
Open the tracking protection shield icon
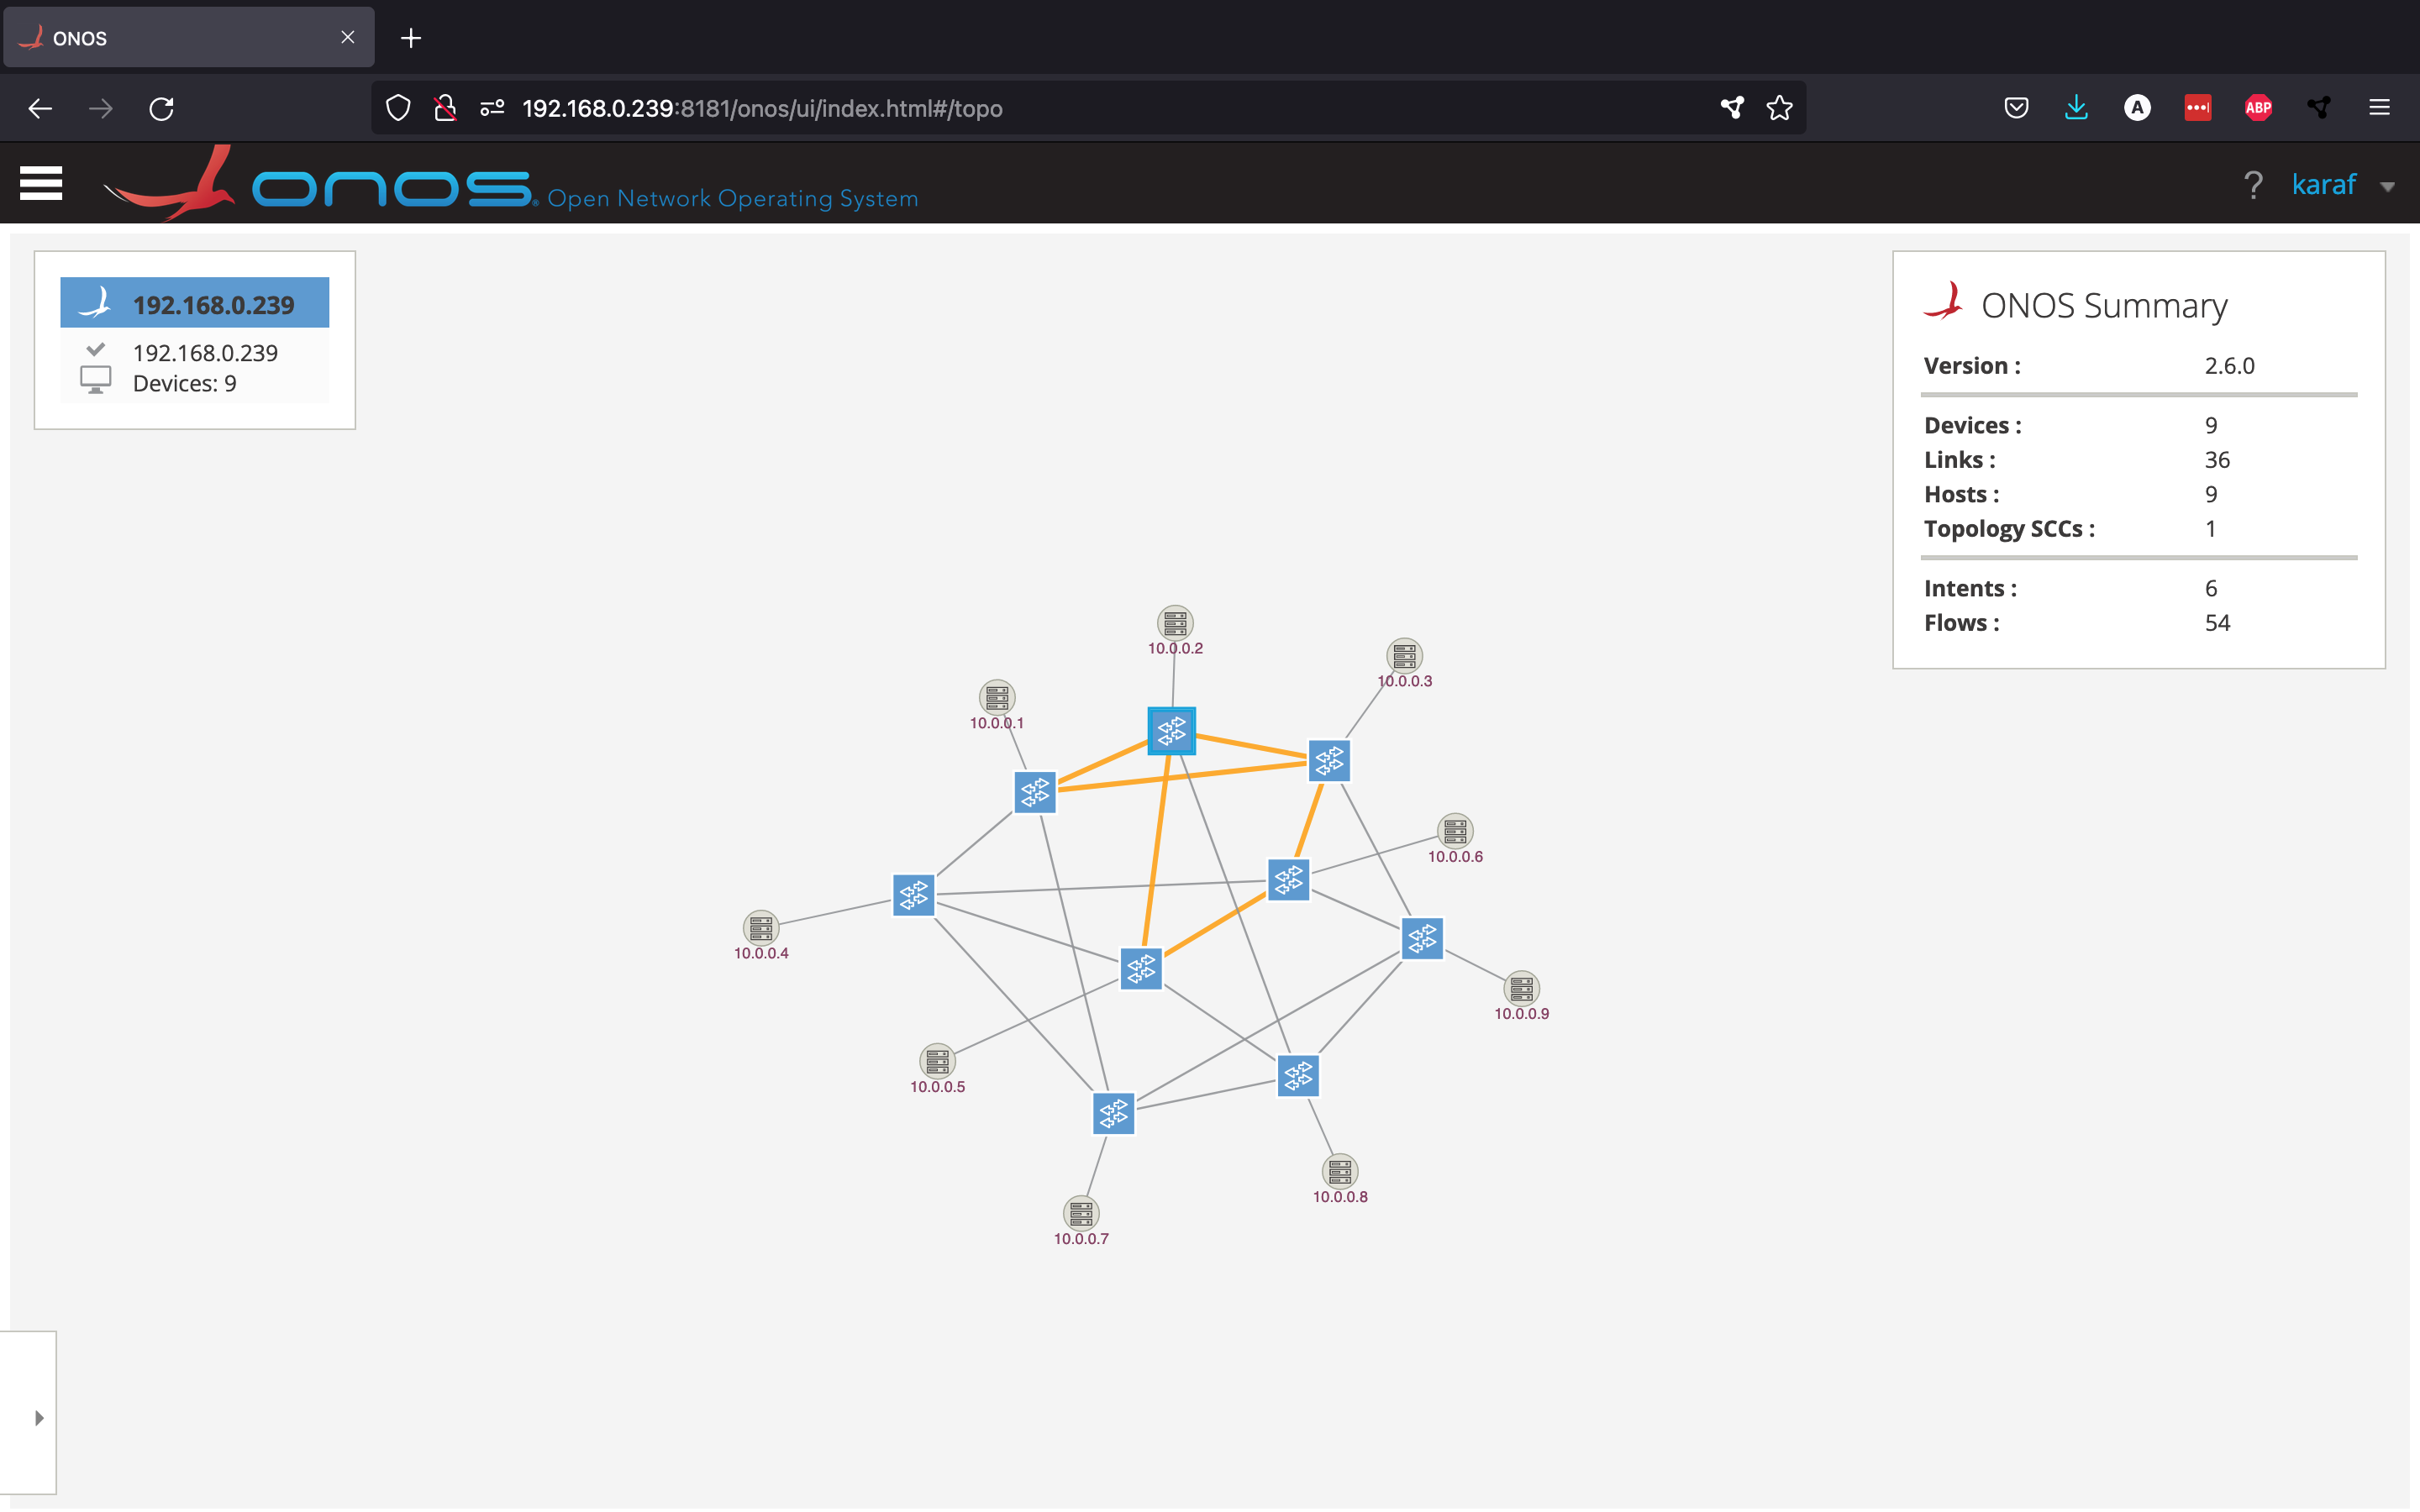(x=398, y=108)
